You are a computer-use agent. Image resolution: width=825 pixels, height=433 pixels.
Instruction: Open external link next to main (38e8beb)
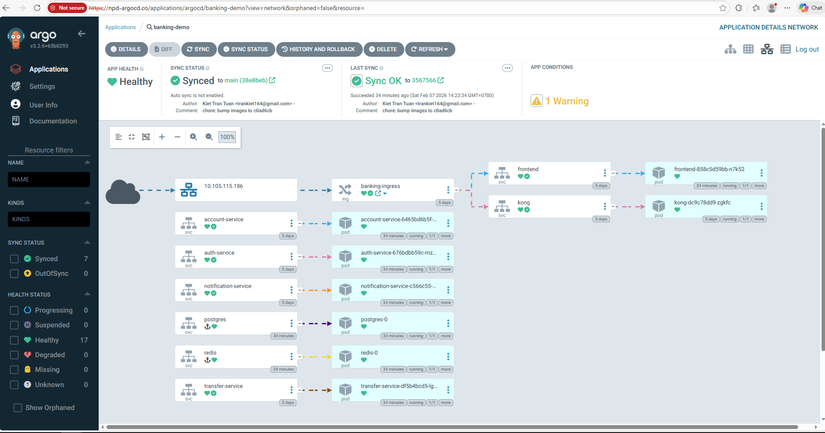click(x=272, y=80)
